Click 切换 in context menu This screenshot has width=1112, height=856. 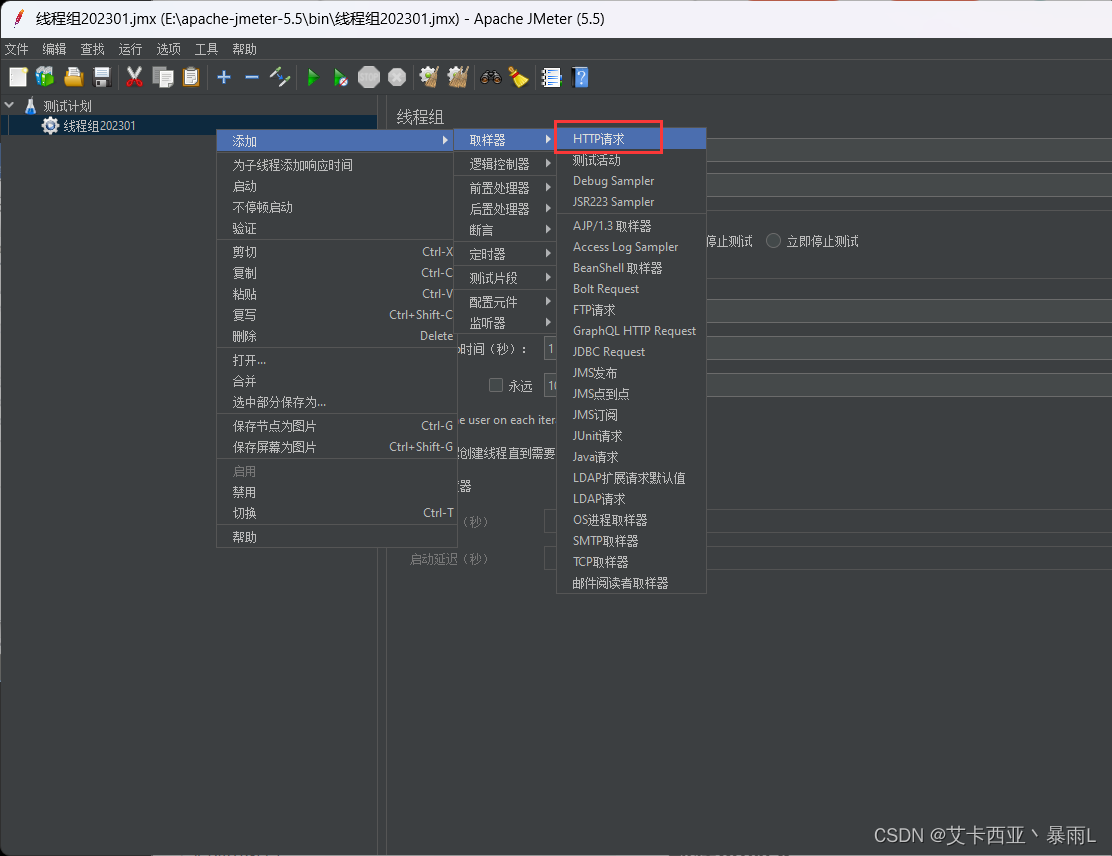point(335,513)
